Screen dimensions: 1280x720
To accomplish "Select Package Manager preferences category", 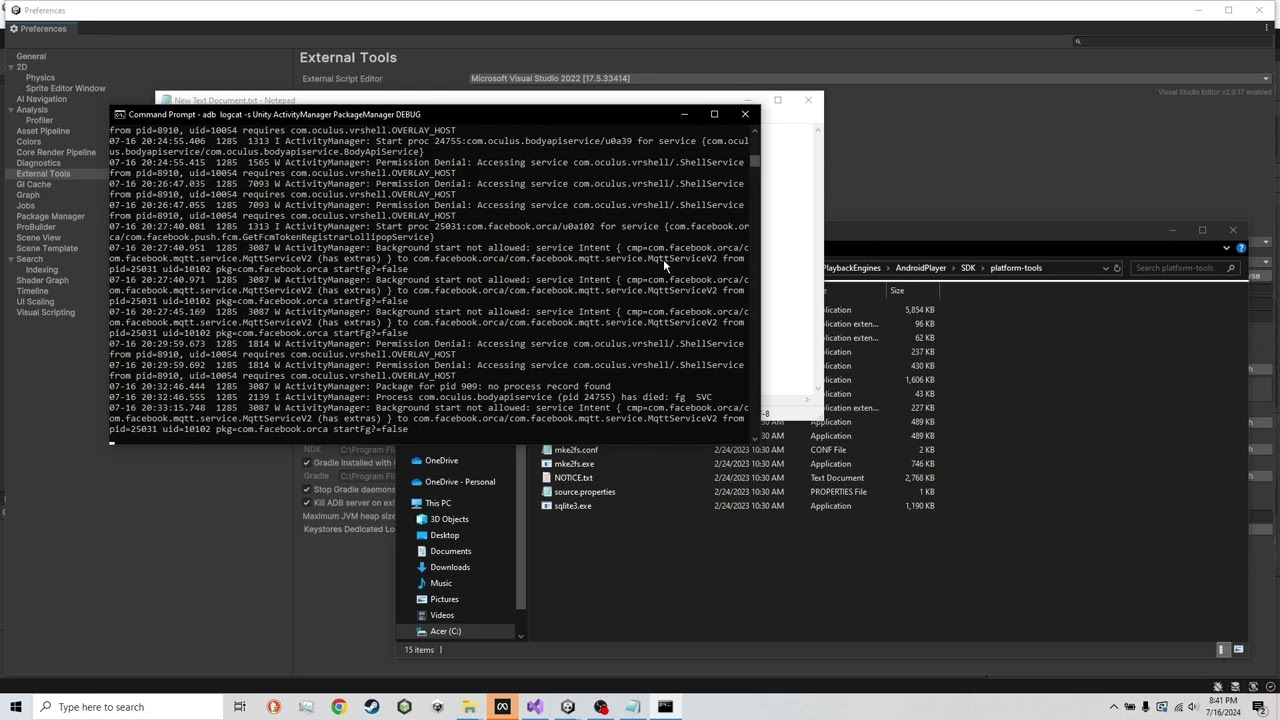I will (50, 216).
